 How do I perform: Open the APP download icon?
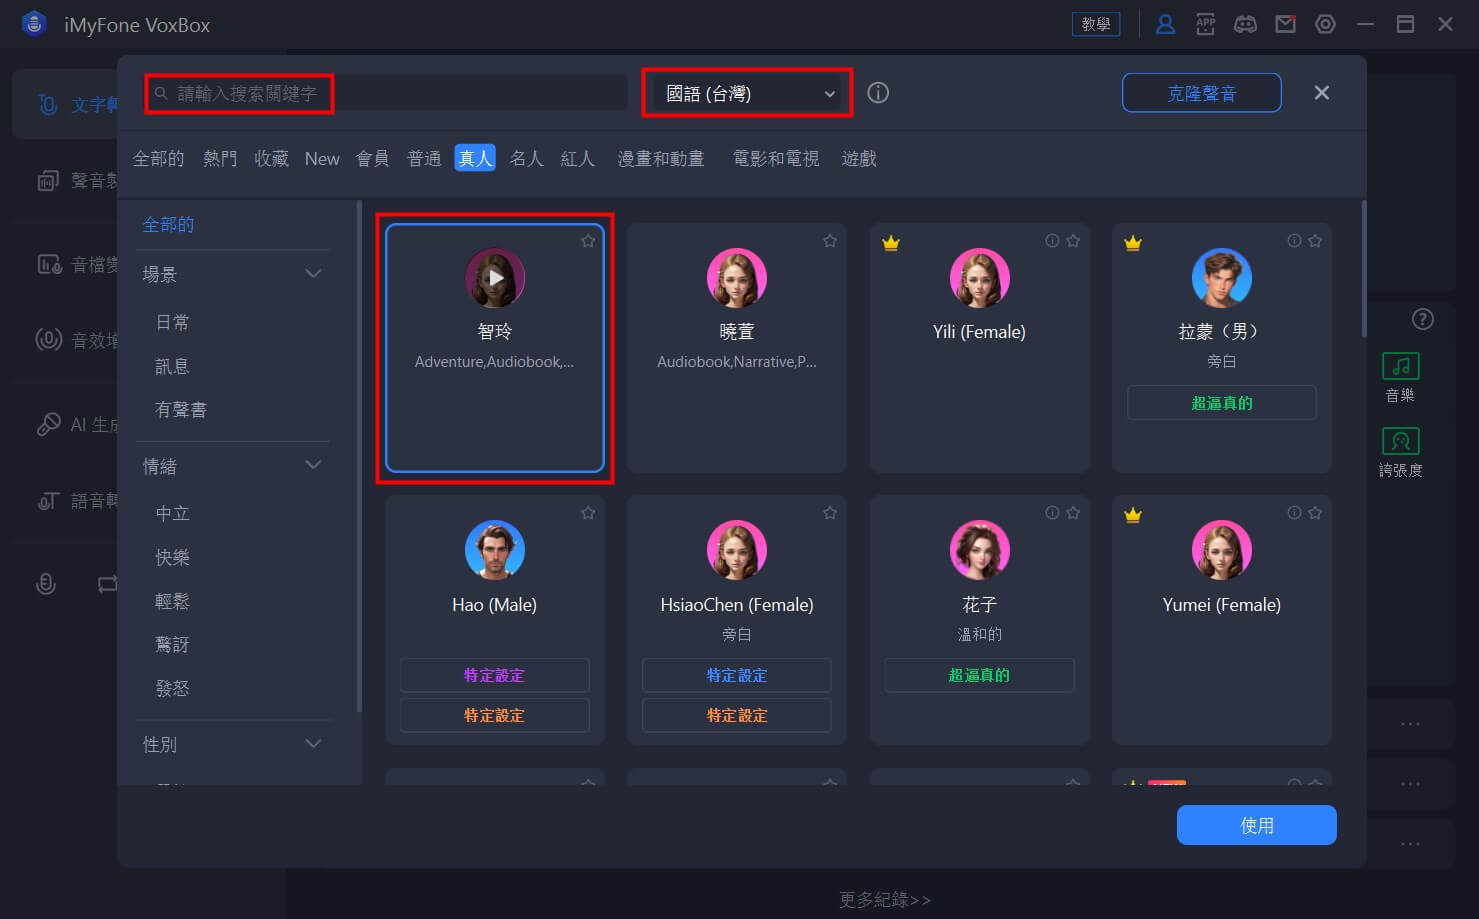[1206, 24]
